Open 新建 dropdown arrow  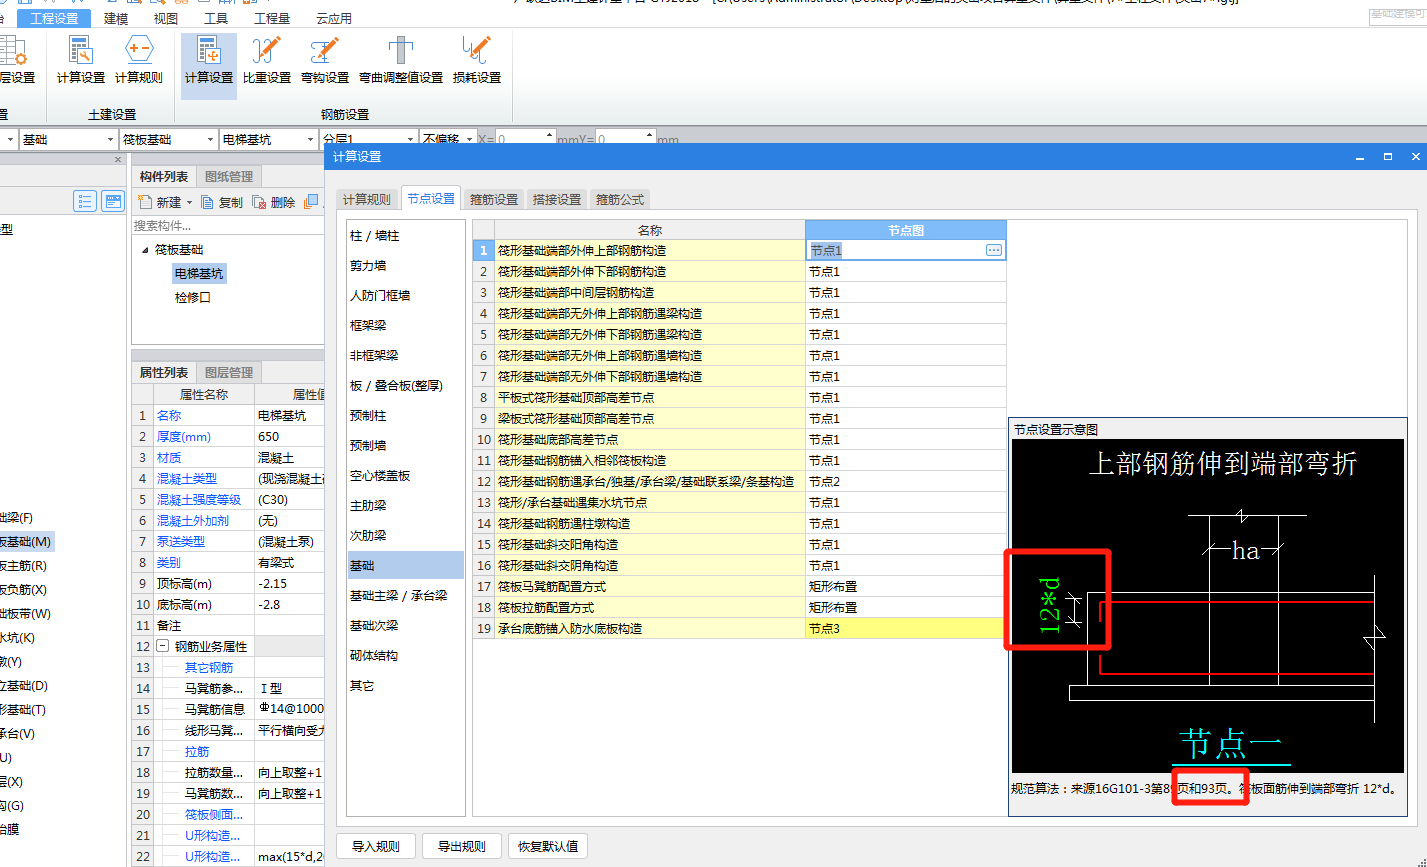tap(189, 202)
